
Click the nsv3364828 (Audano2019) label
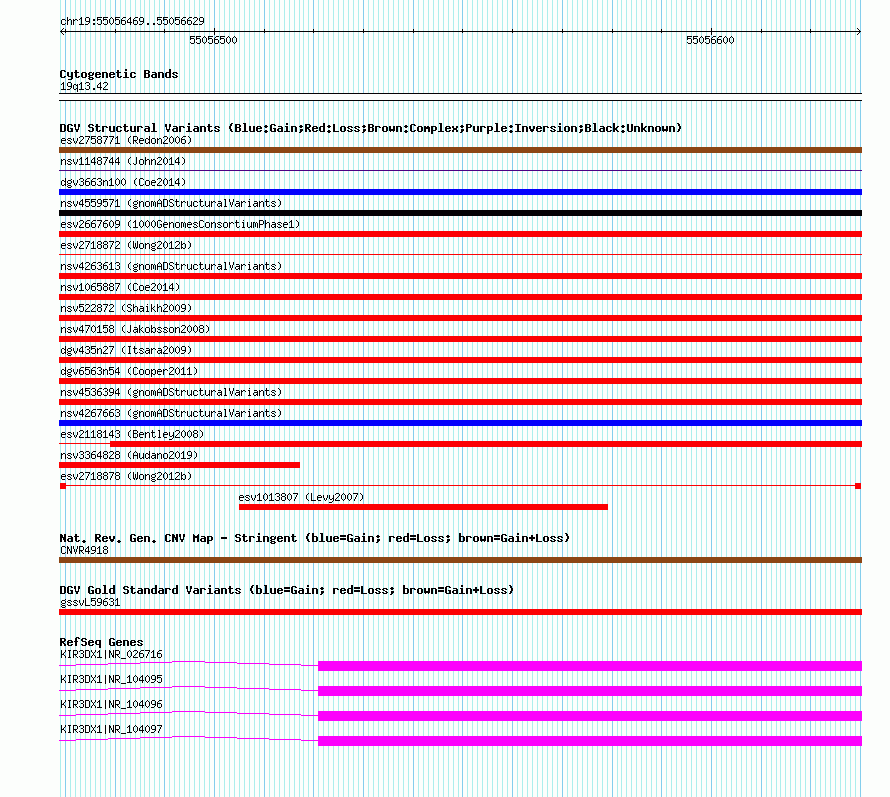(x=129, y=455)
